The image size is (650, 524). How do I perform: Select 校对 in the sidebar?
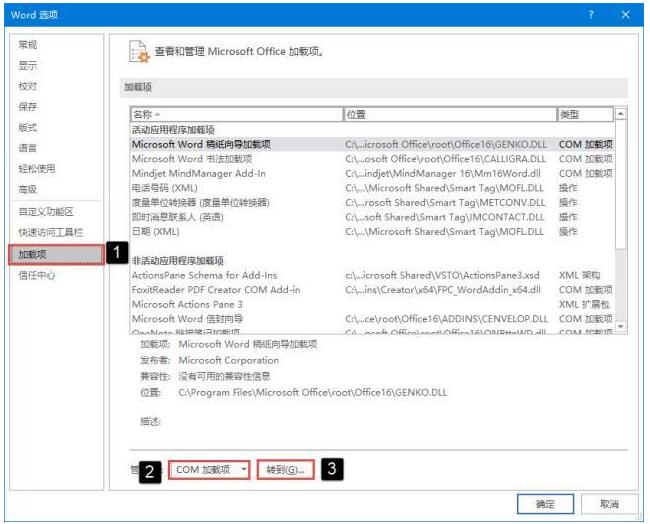(28, 87)
